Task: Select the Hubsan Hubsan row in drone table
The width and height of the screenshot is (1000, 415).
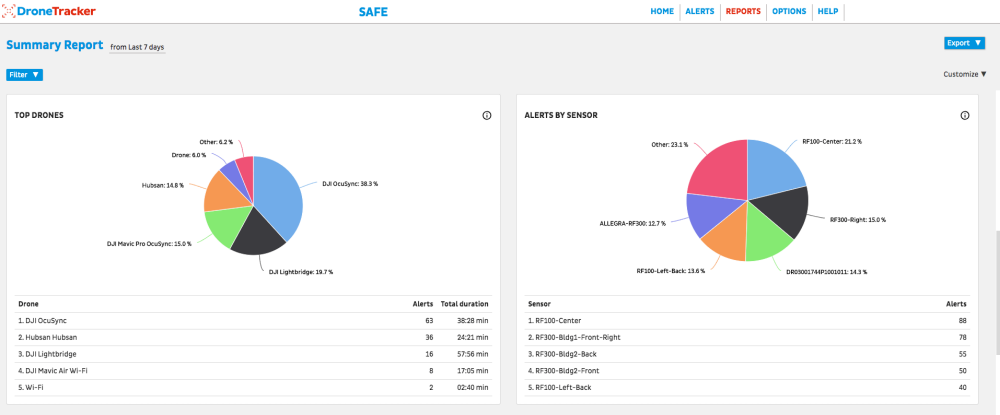Action: pyautogui.click(x=250, y=337)
